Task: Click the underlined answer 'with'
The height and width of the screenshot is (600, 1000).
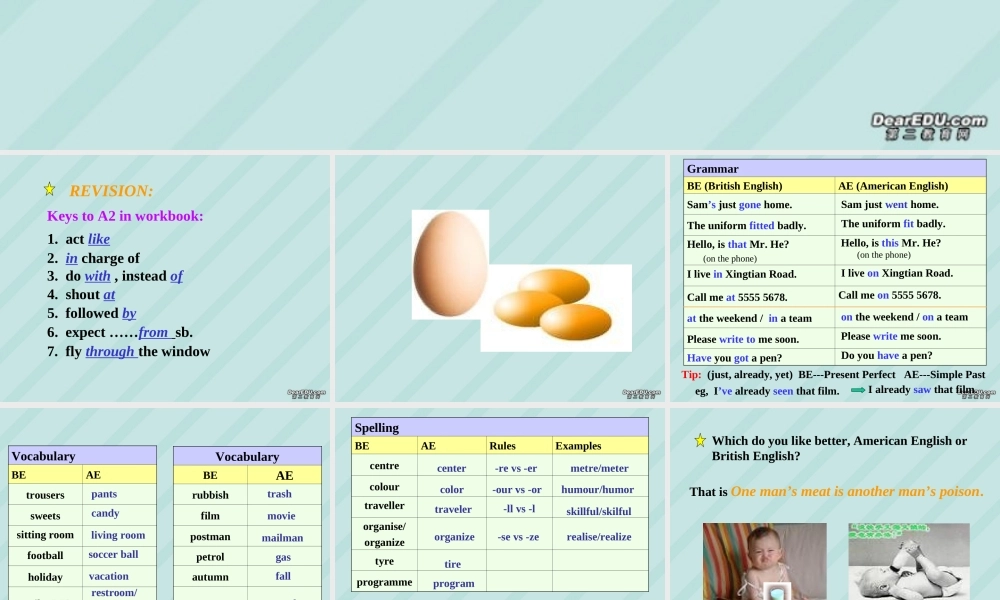Action: click(98, 276)
